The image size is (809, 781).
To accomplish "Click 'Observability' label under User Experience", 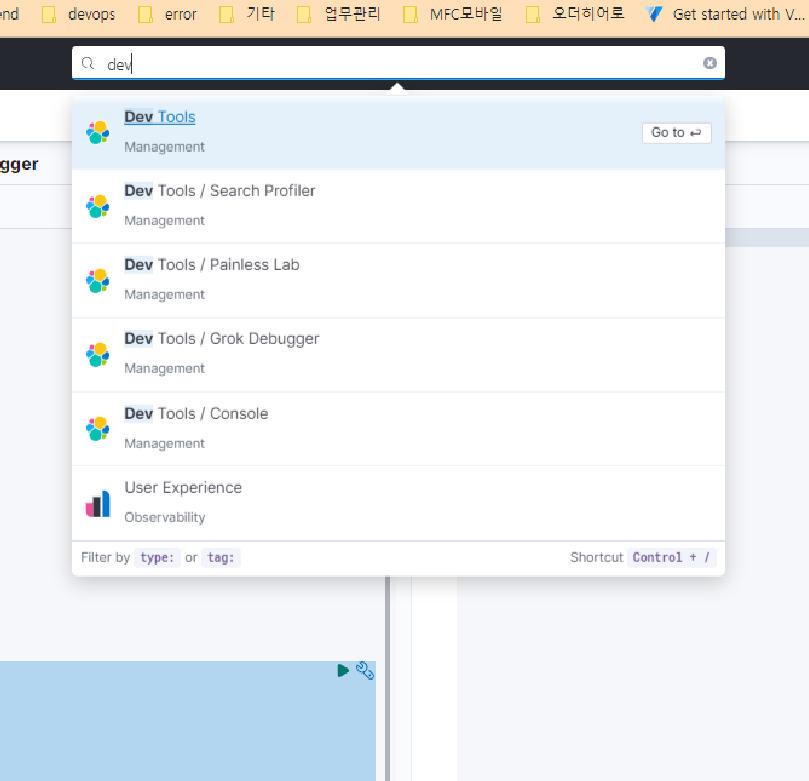I will pyautogui.click(x=165, y=517).
